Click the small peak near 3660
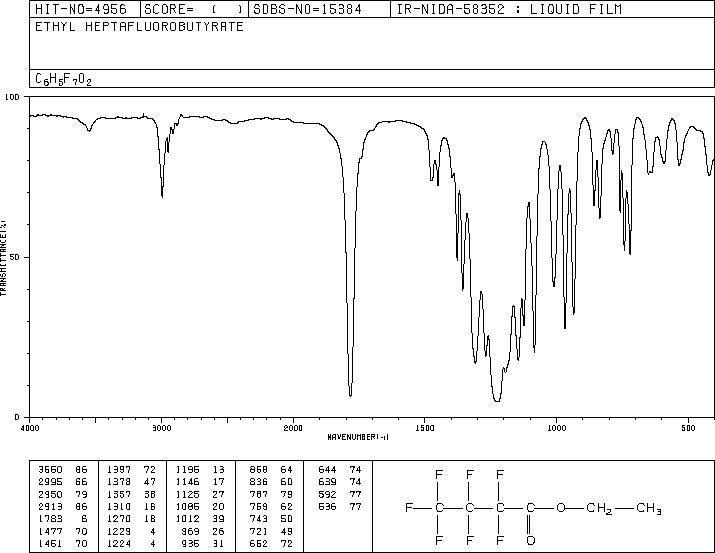 click(89, 130)
